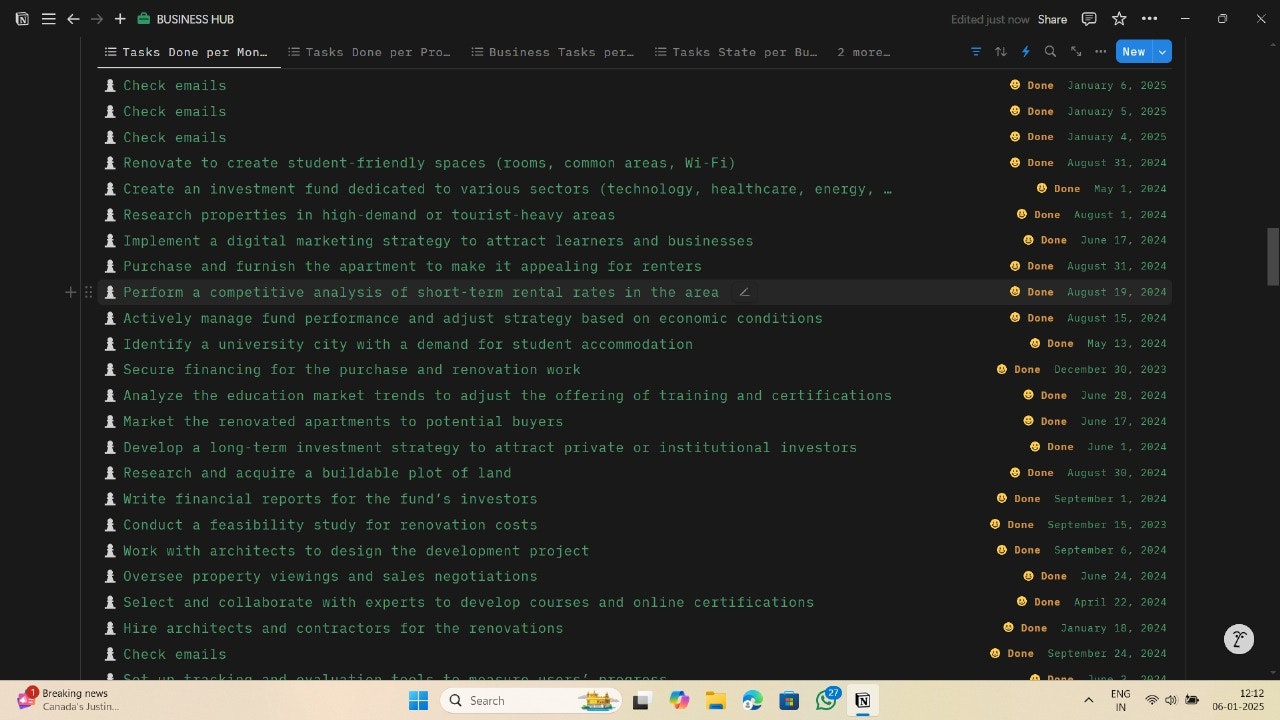Click the Done status dated December 30, 2023
Screen dimensions: 1280x720
pyautogui.click(x=1018, y=370)
